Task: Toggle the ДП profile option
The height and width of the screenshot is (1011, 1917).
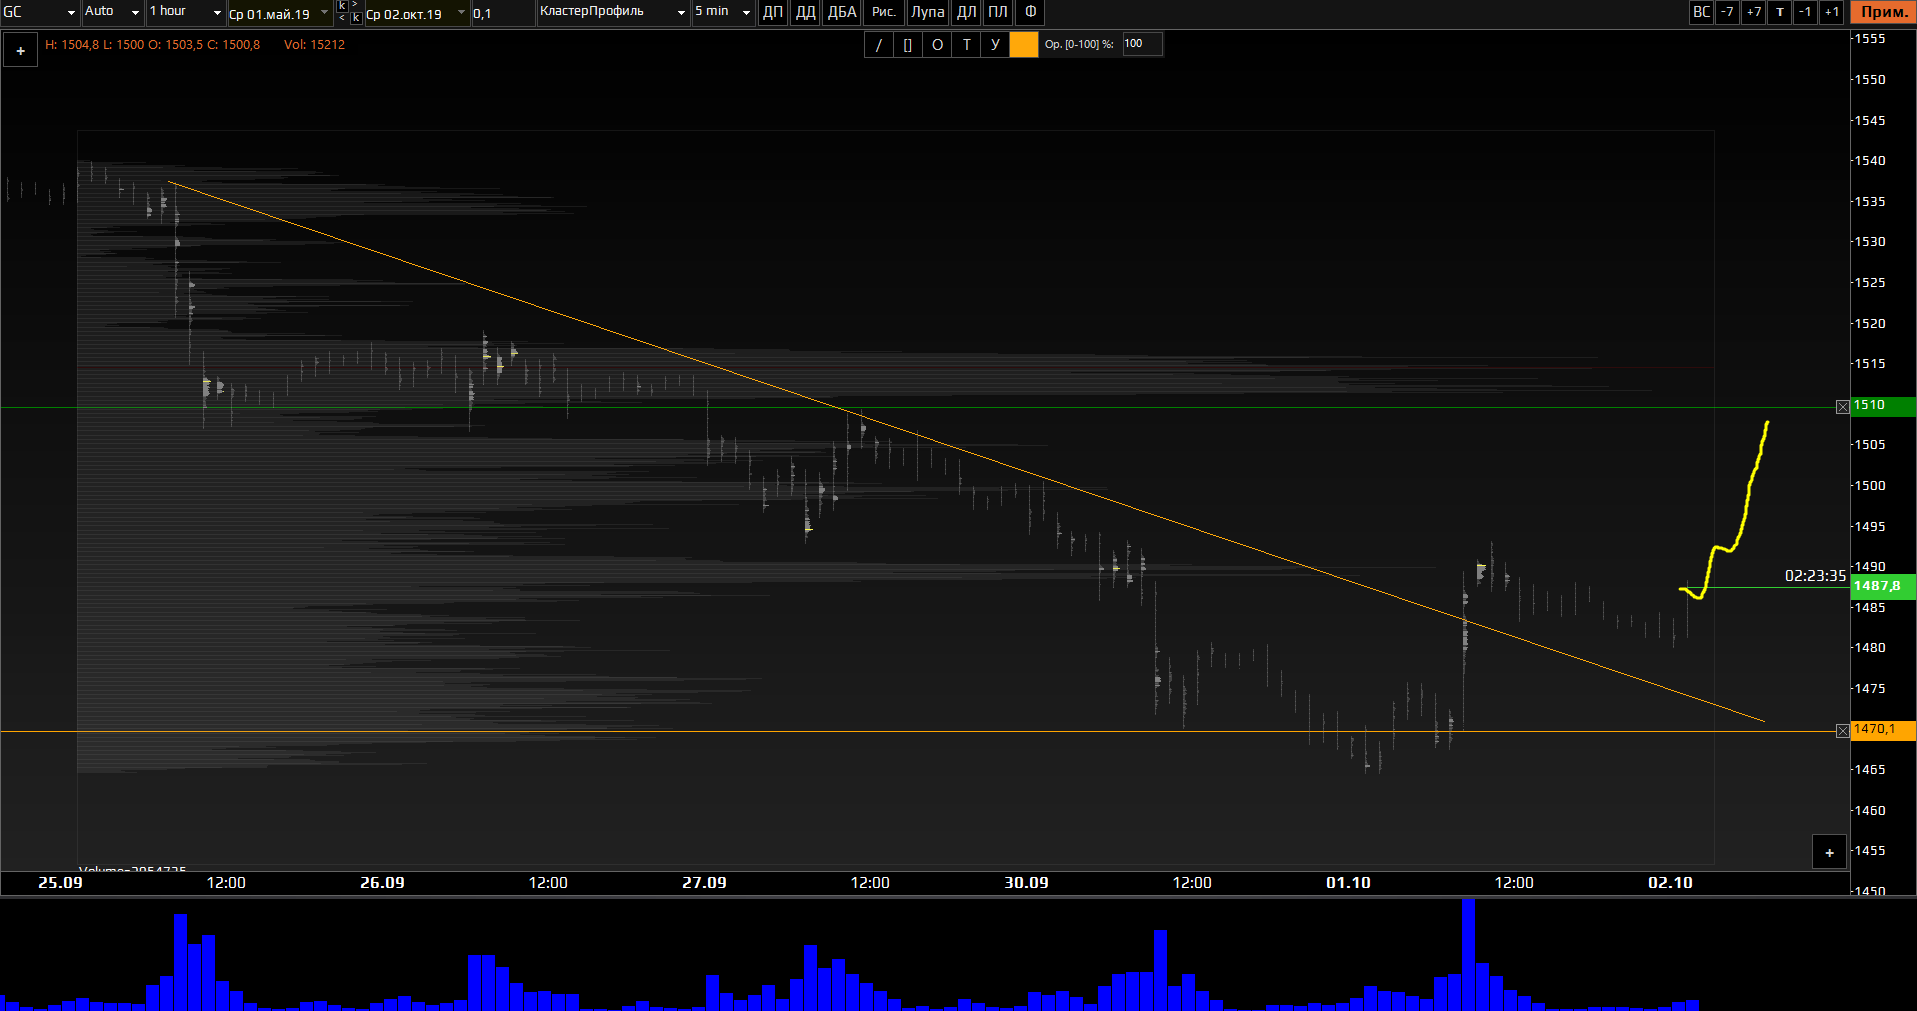Action: point(773,12)
